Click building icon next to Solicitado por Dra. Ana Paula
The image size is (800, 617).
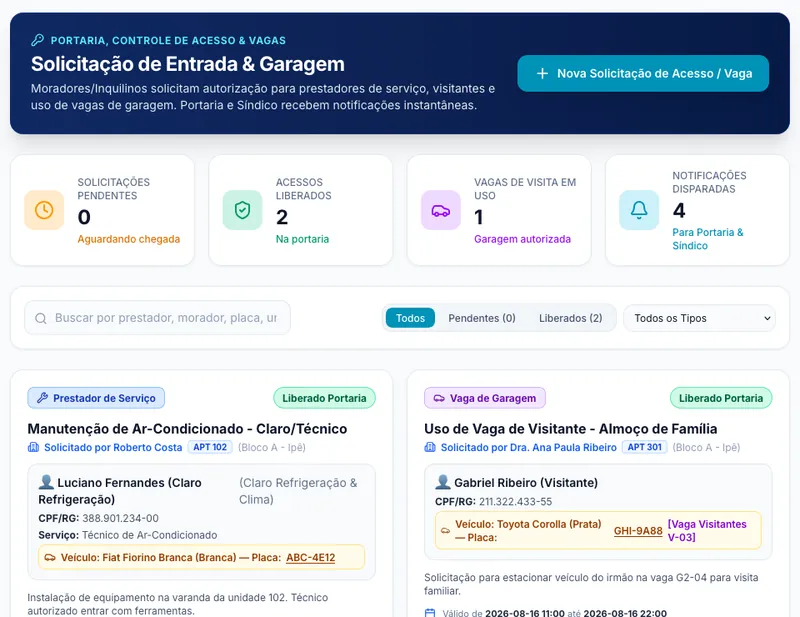click(430, 448)
